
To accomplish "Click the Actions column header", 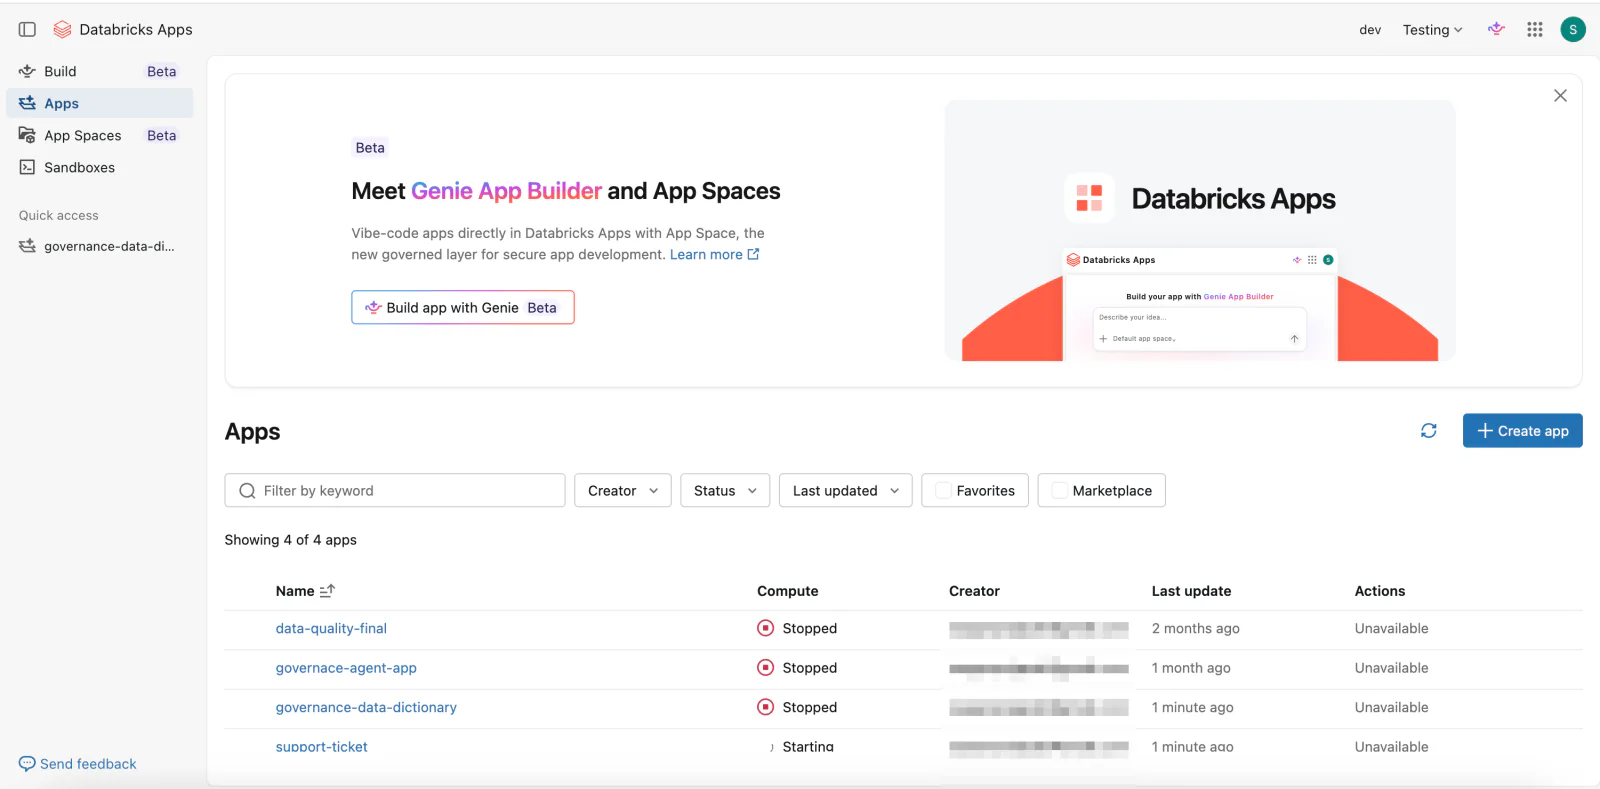I will [x=1380, y=591].
